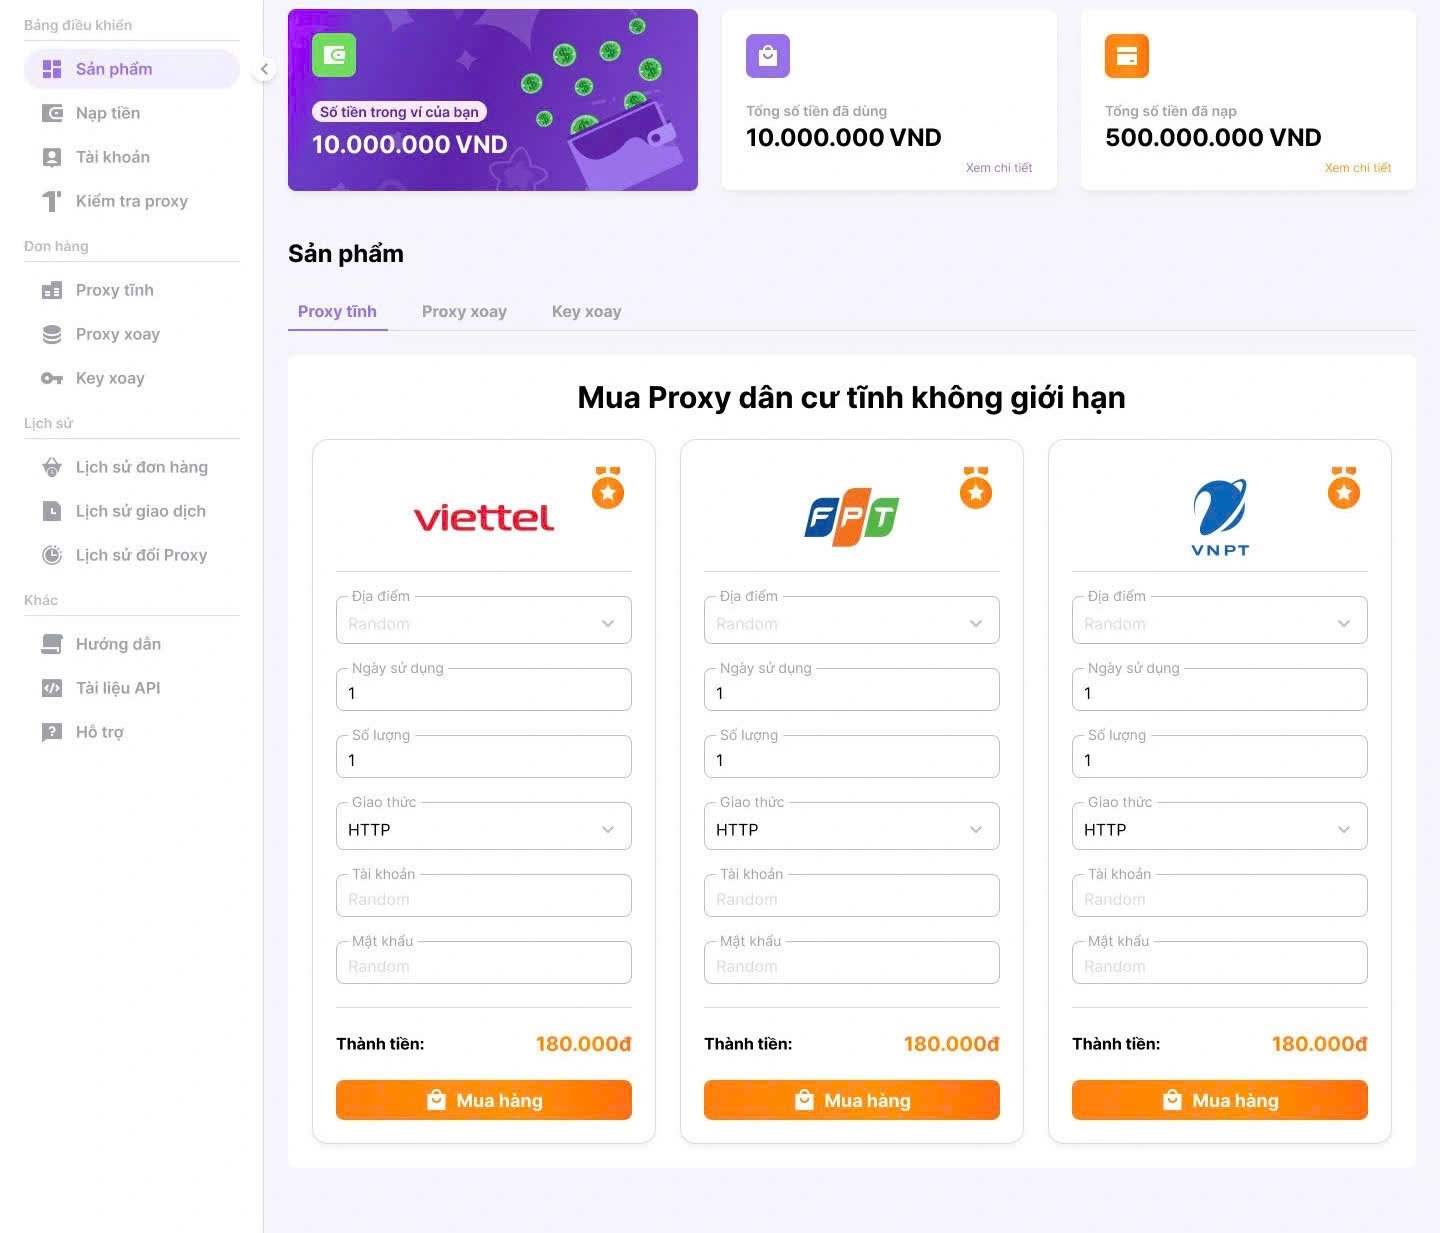The width and height of the screenshot is (1440, 1233).
Task: Collapse the sidebar with the chevron arrow
Action: pyautogui.click(x=264, y=69)
